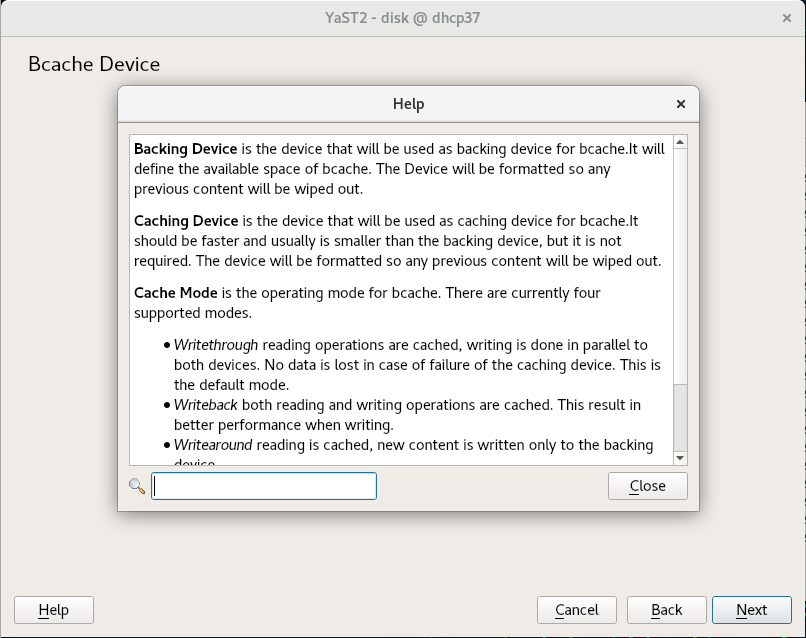
Task: Click the help text scrollbar up arrow
Action: coord(680,142)
